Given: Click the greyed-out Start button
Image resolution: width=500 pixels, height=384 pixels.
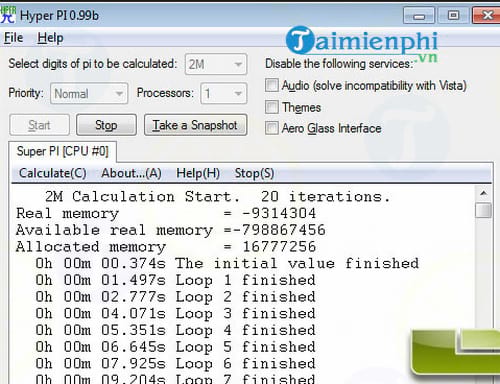Looking at the screenshot, I should tap(39, 125).
